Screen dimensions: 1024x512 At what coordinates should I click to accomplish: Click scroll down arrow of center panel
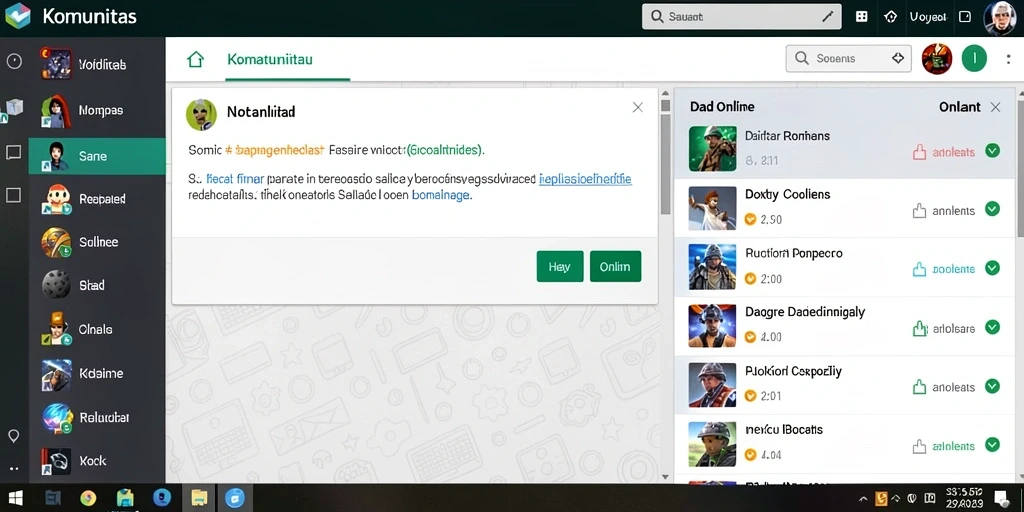[665, 477]
